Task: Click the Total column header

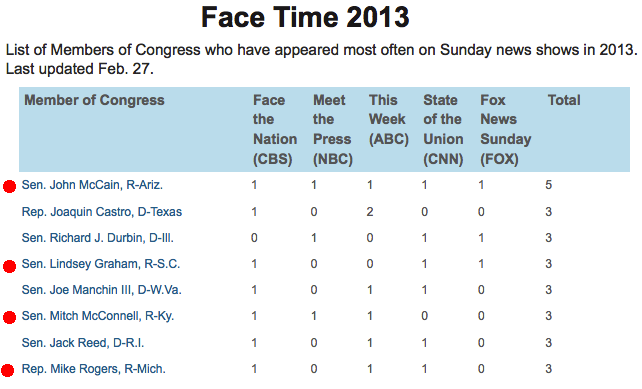Action: click(564, 100)
